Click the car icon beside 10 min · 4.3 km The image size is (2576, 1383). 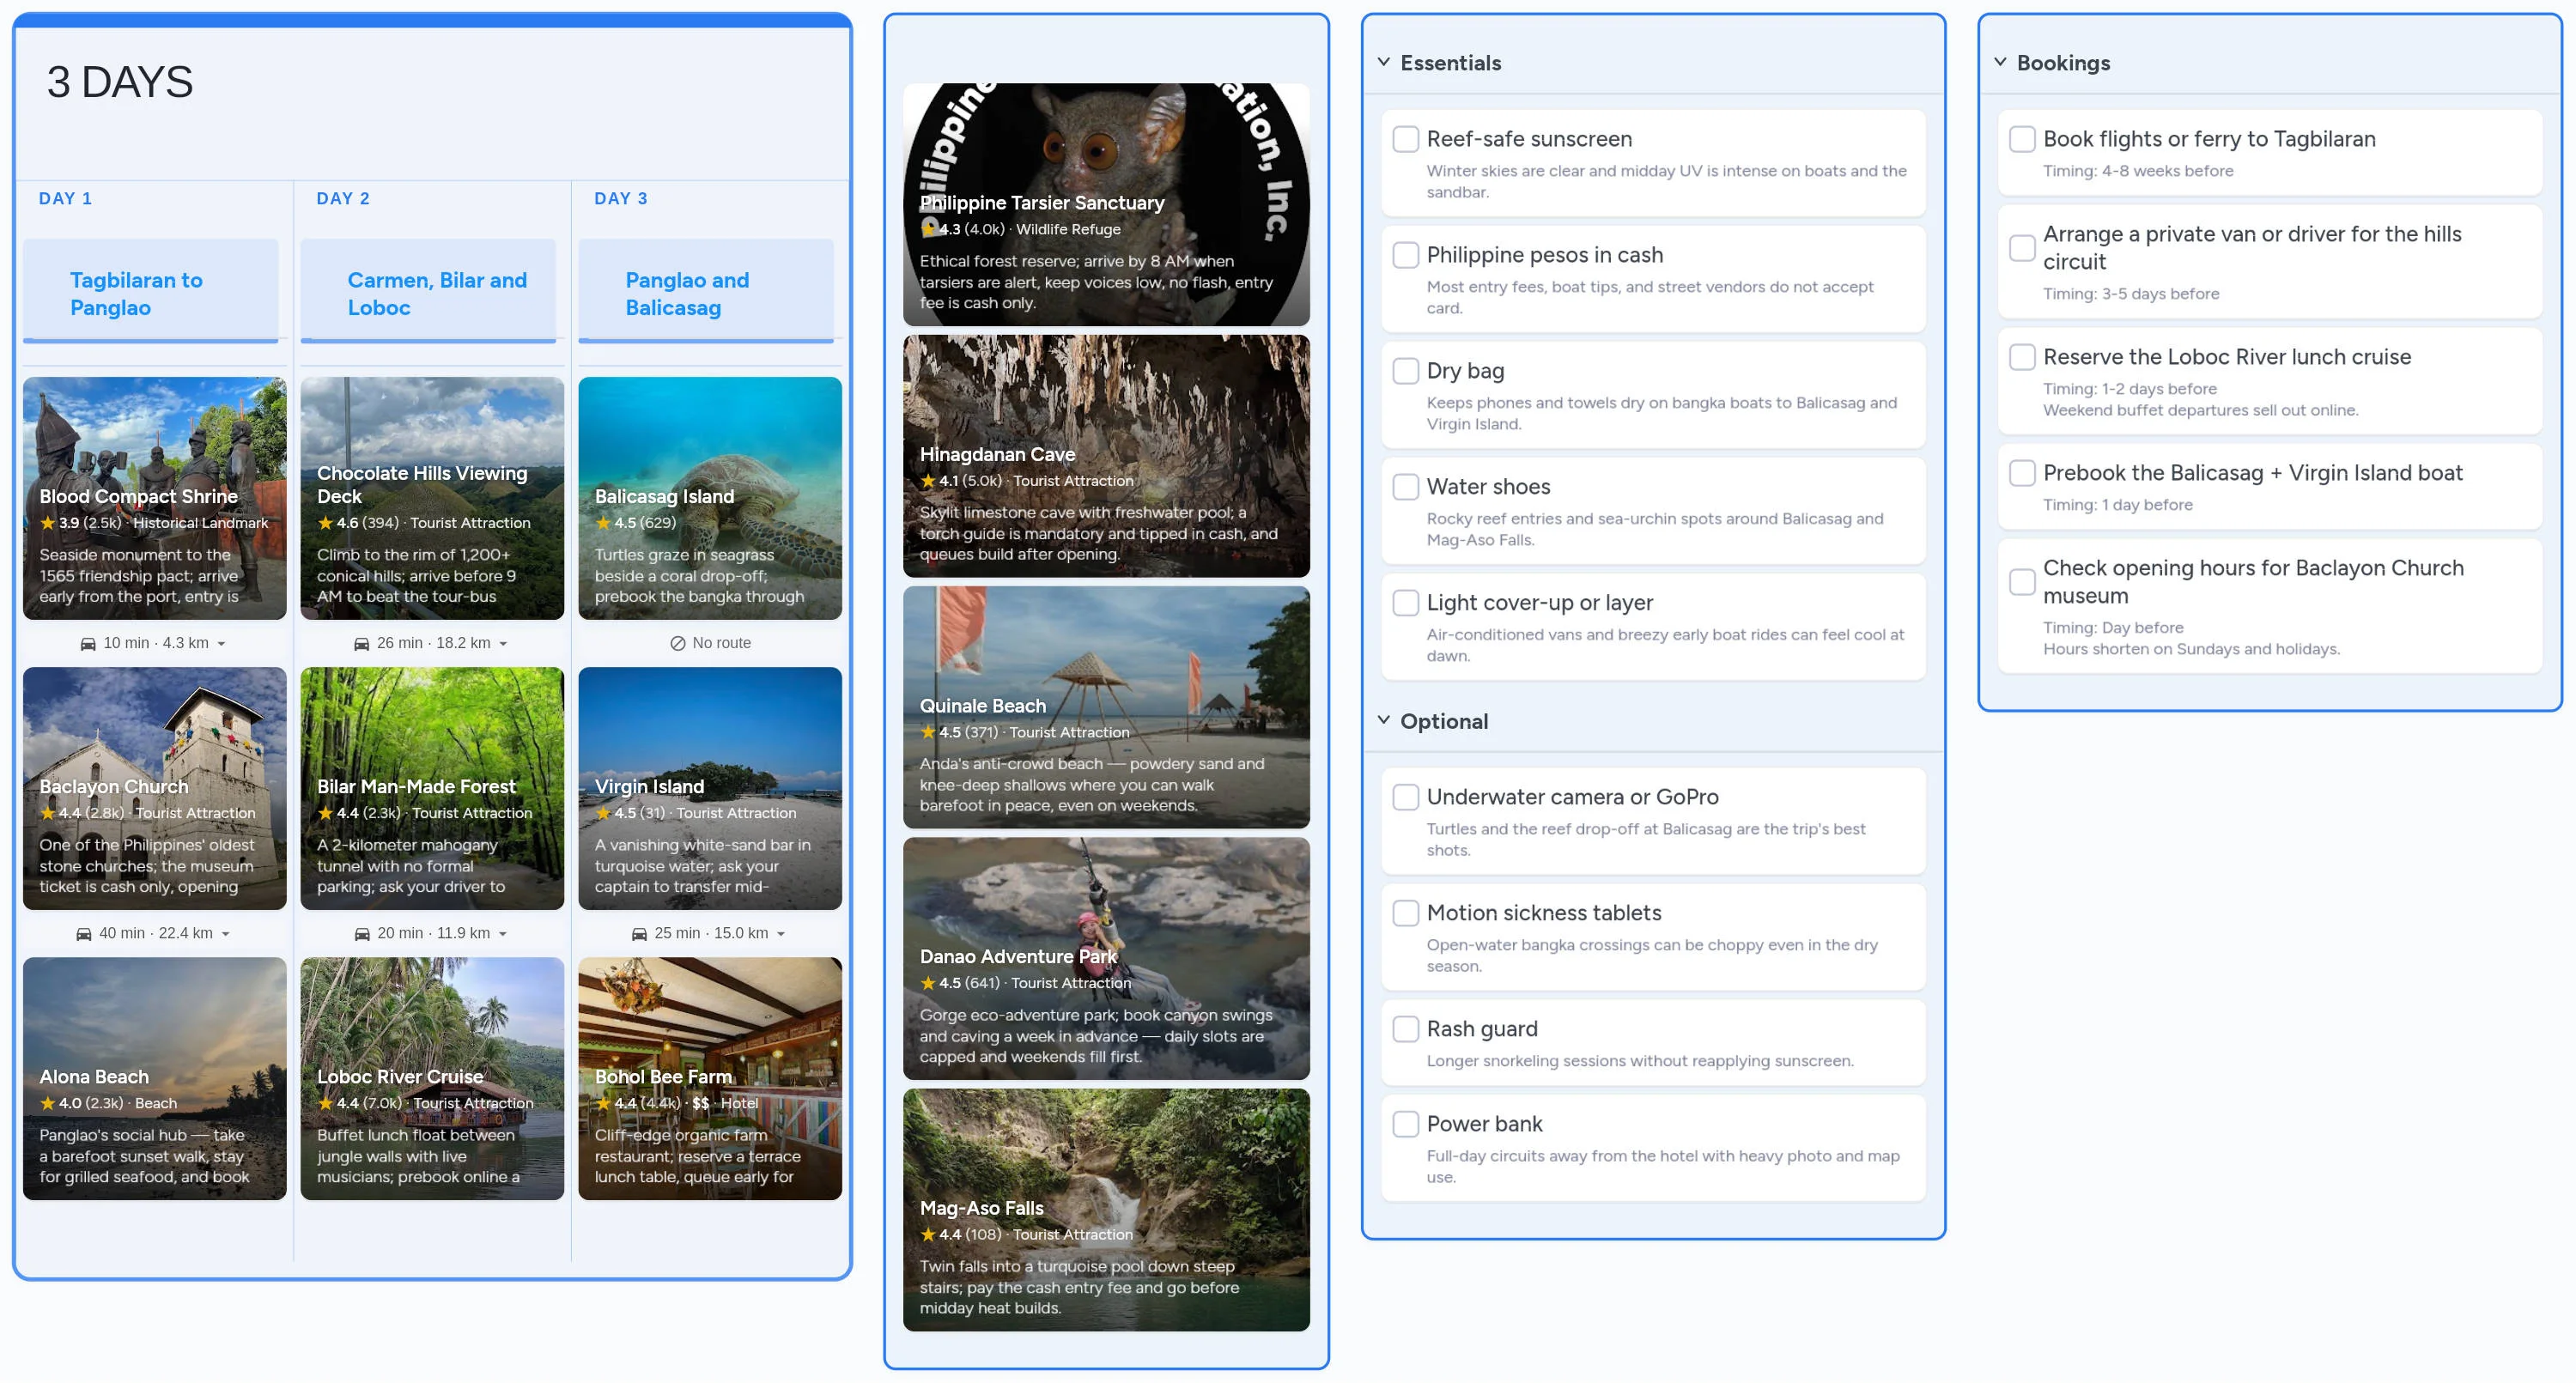[x=88, y=644]
